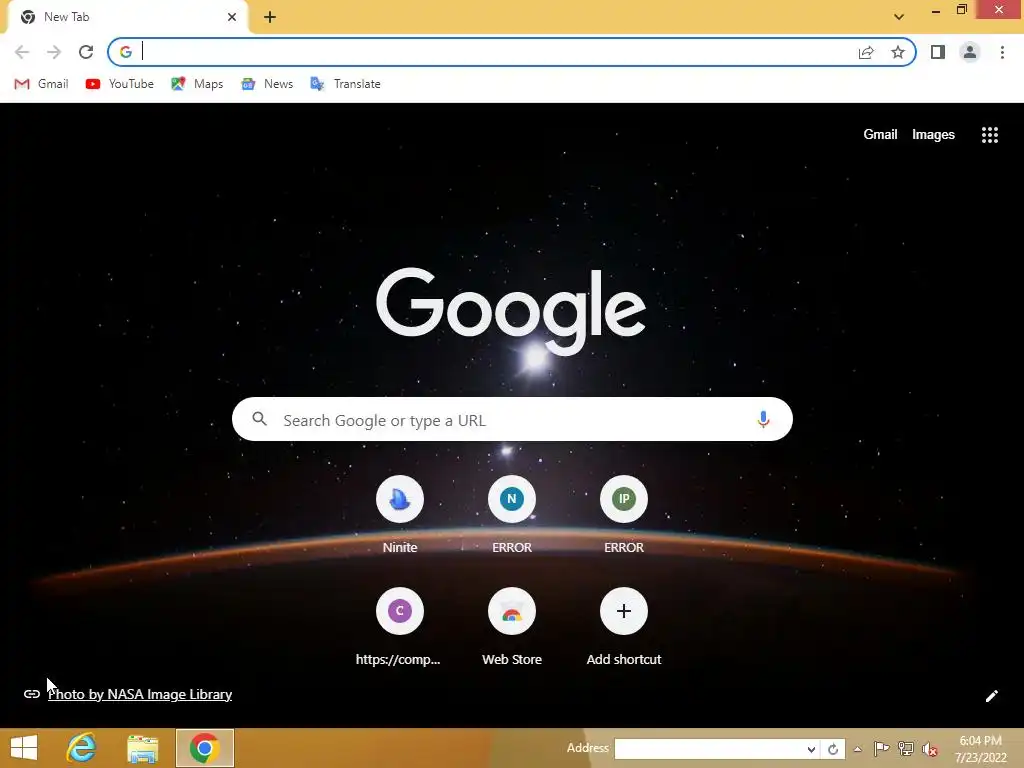Click the Google icon in the address bar

126,52
